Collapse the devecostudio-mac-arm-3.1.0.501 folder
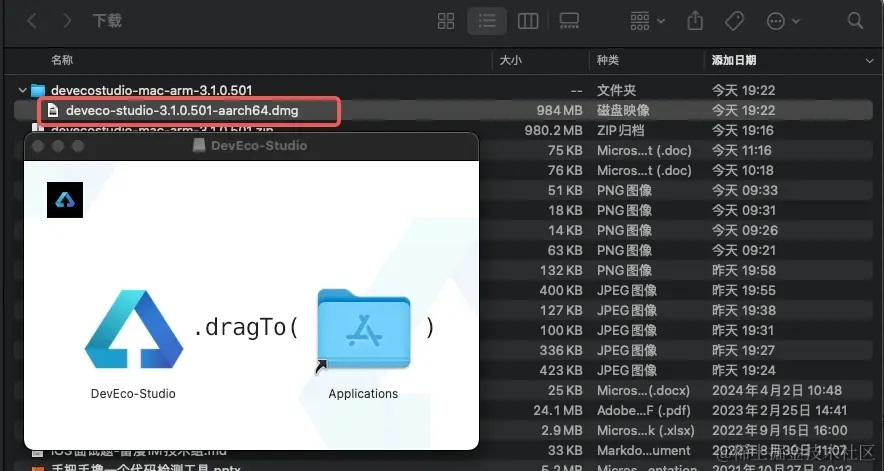This screenshot has width=884, height=471. 22,90
